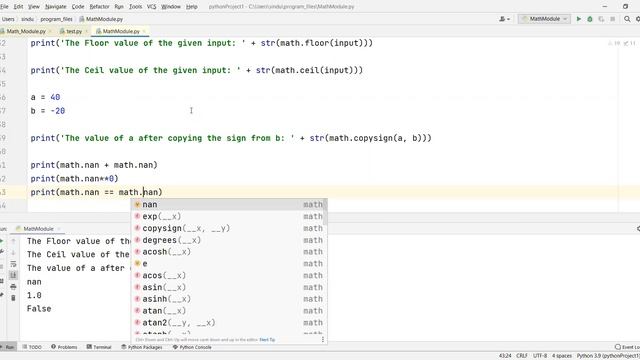Screen dimensions: 640x360
Task: Select nan completion suggestion
Action: (x=229, y=204)
